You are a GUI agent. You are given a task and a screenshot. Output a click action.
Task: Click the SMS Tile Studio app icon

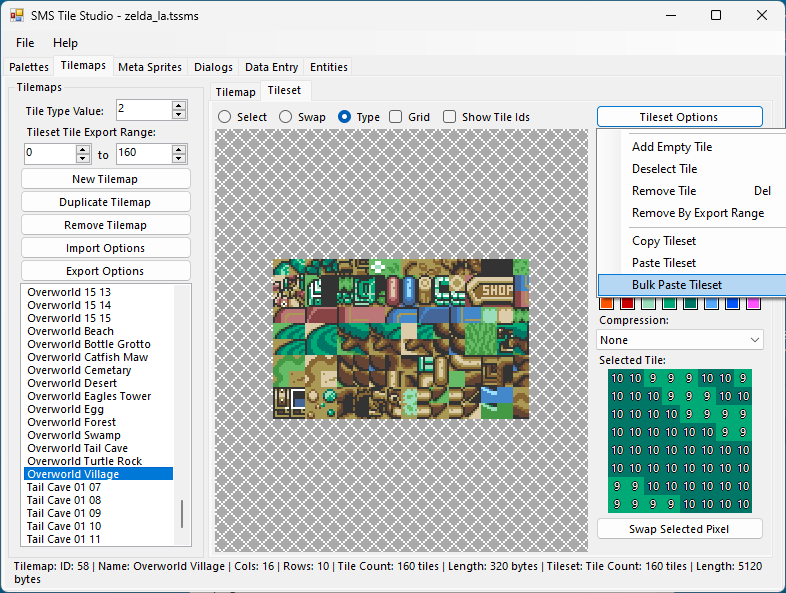(17, 16)
